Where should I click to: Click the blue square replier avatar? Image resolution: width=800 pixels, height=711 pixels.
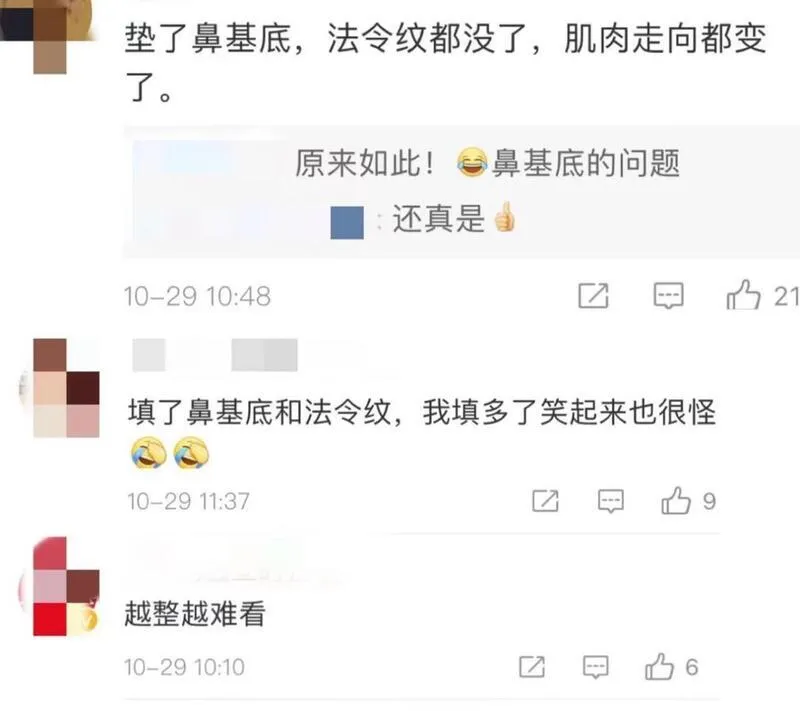point(347,222)
